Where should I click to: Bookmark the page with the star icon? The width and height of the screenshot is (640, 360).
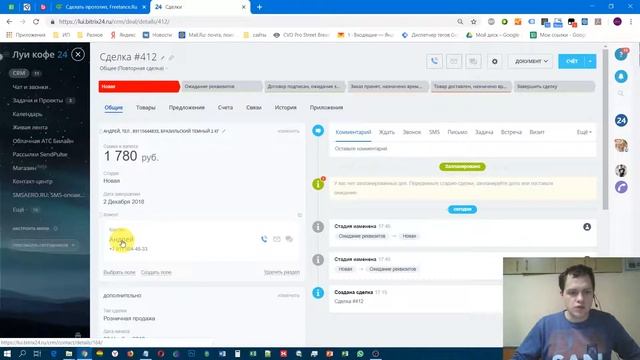click(x=473, y=22)
